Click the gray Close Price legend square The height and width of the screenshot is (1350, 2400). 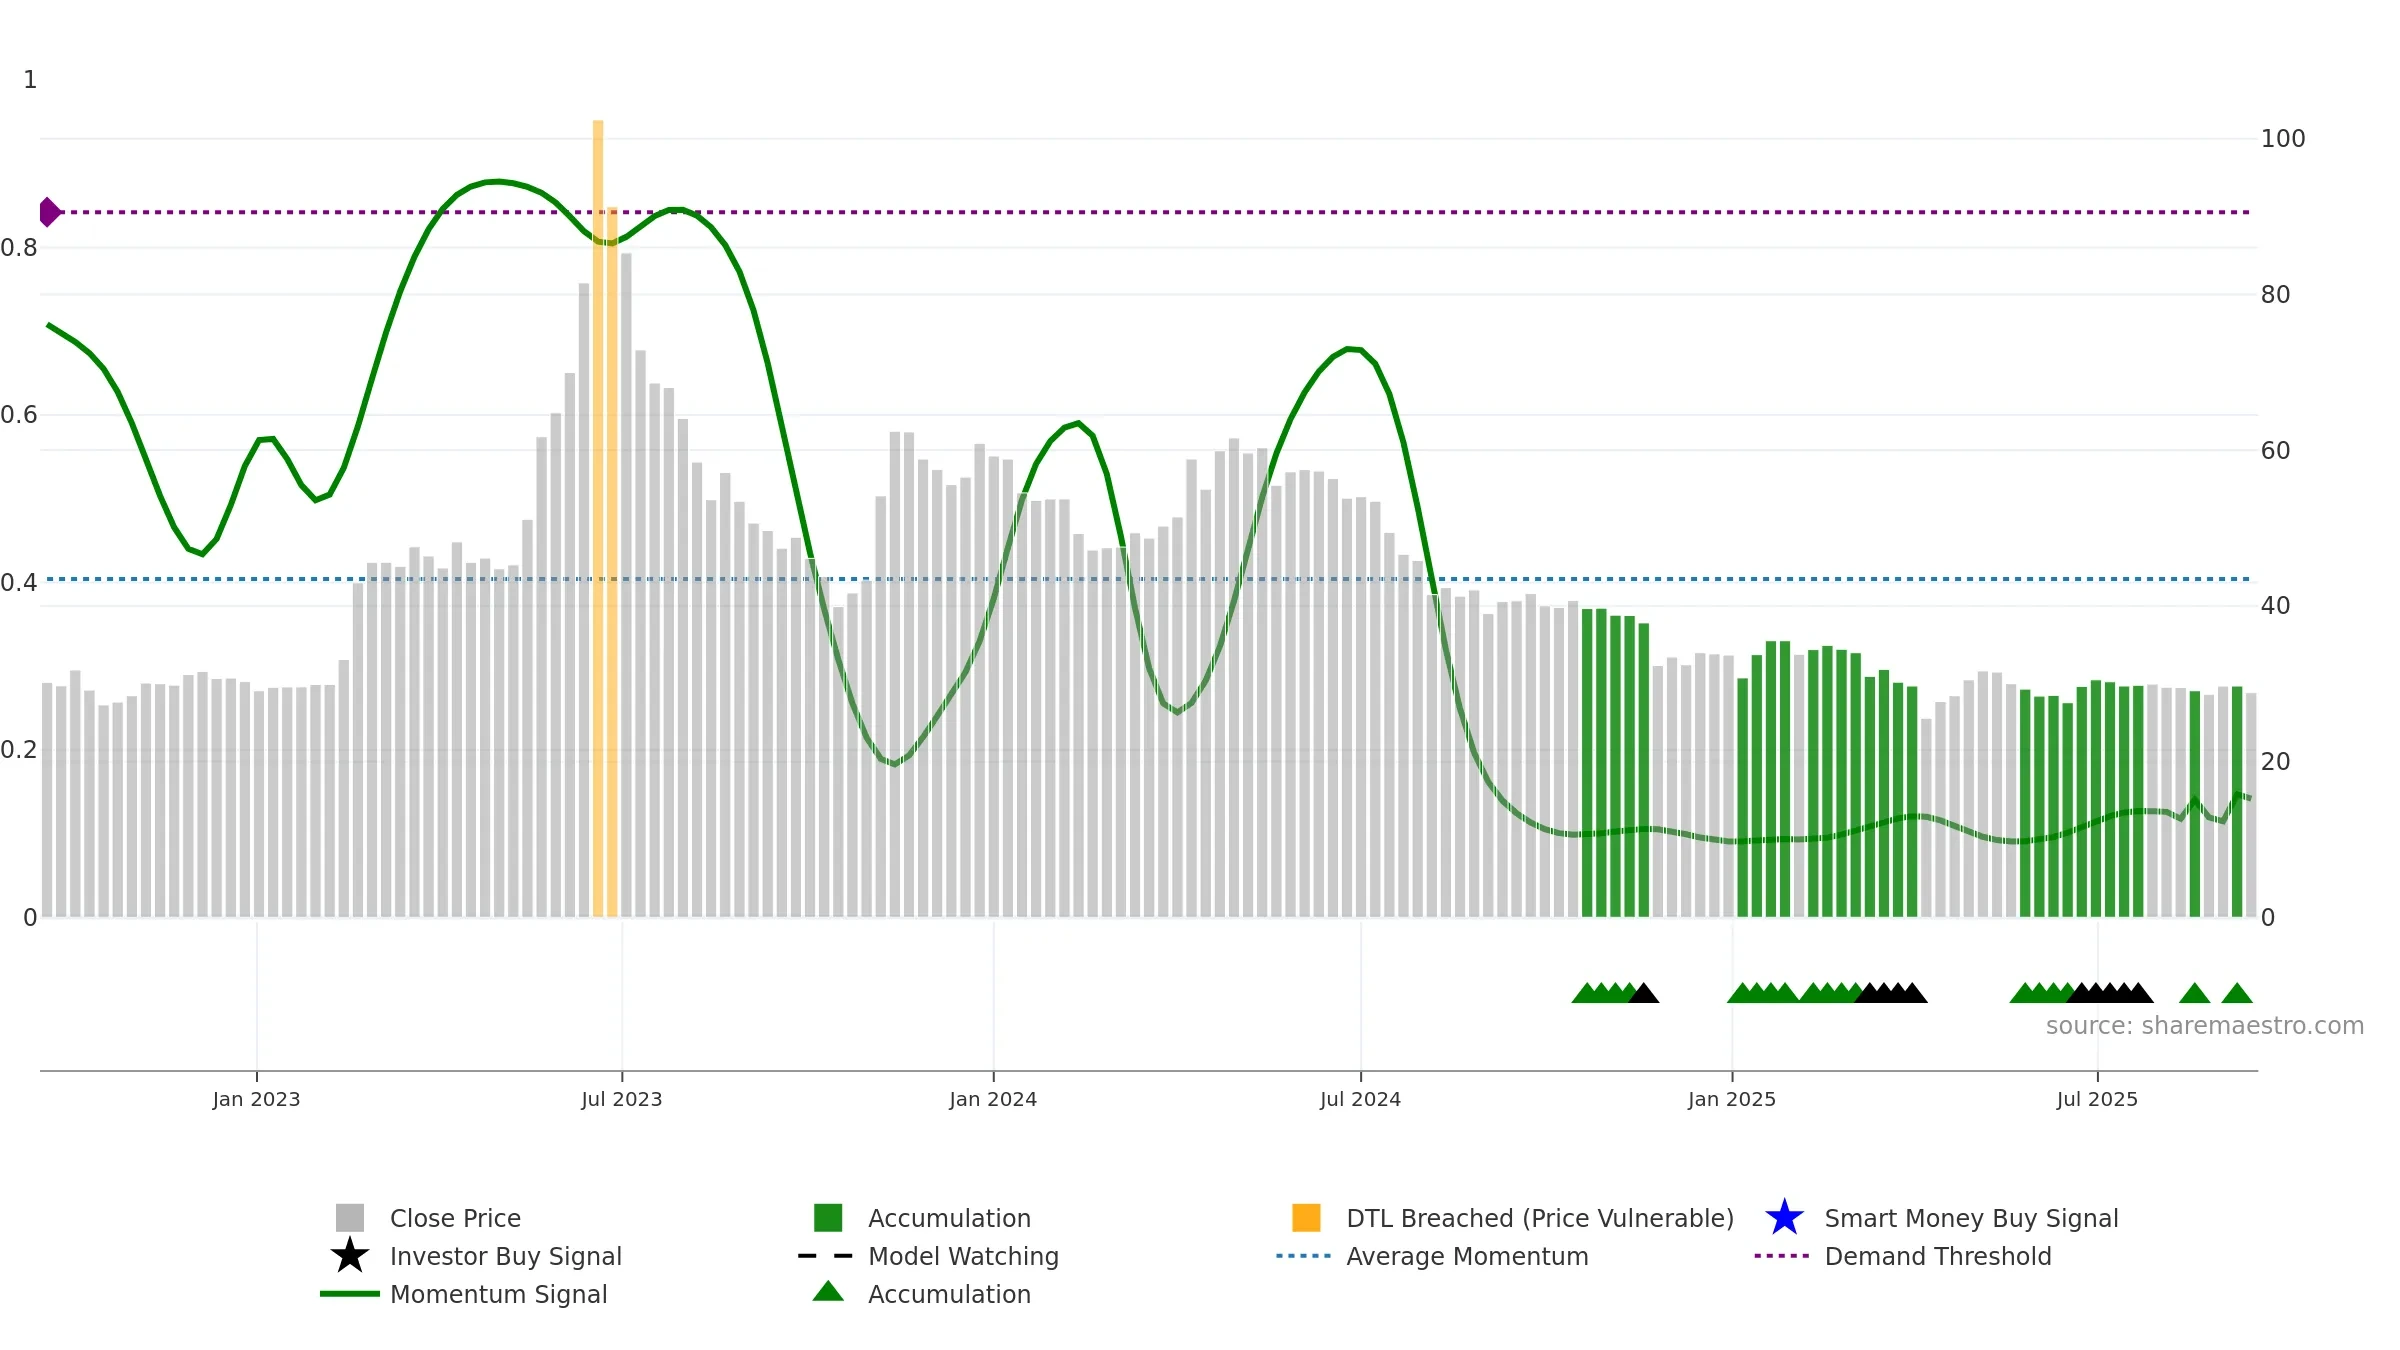(x=350, y=1218)
